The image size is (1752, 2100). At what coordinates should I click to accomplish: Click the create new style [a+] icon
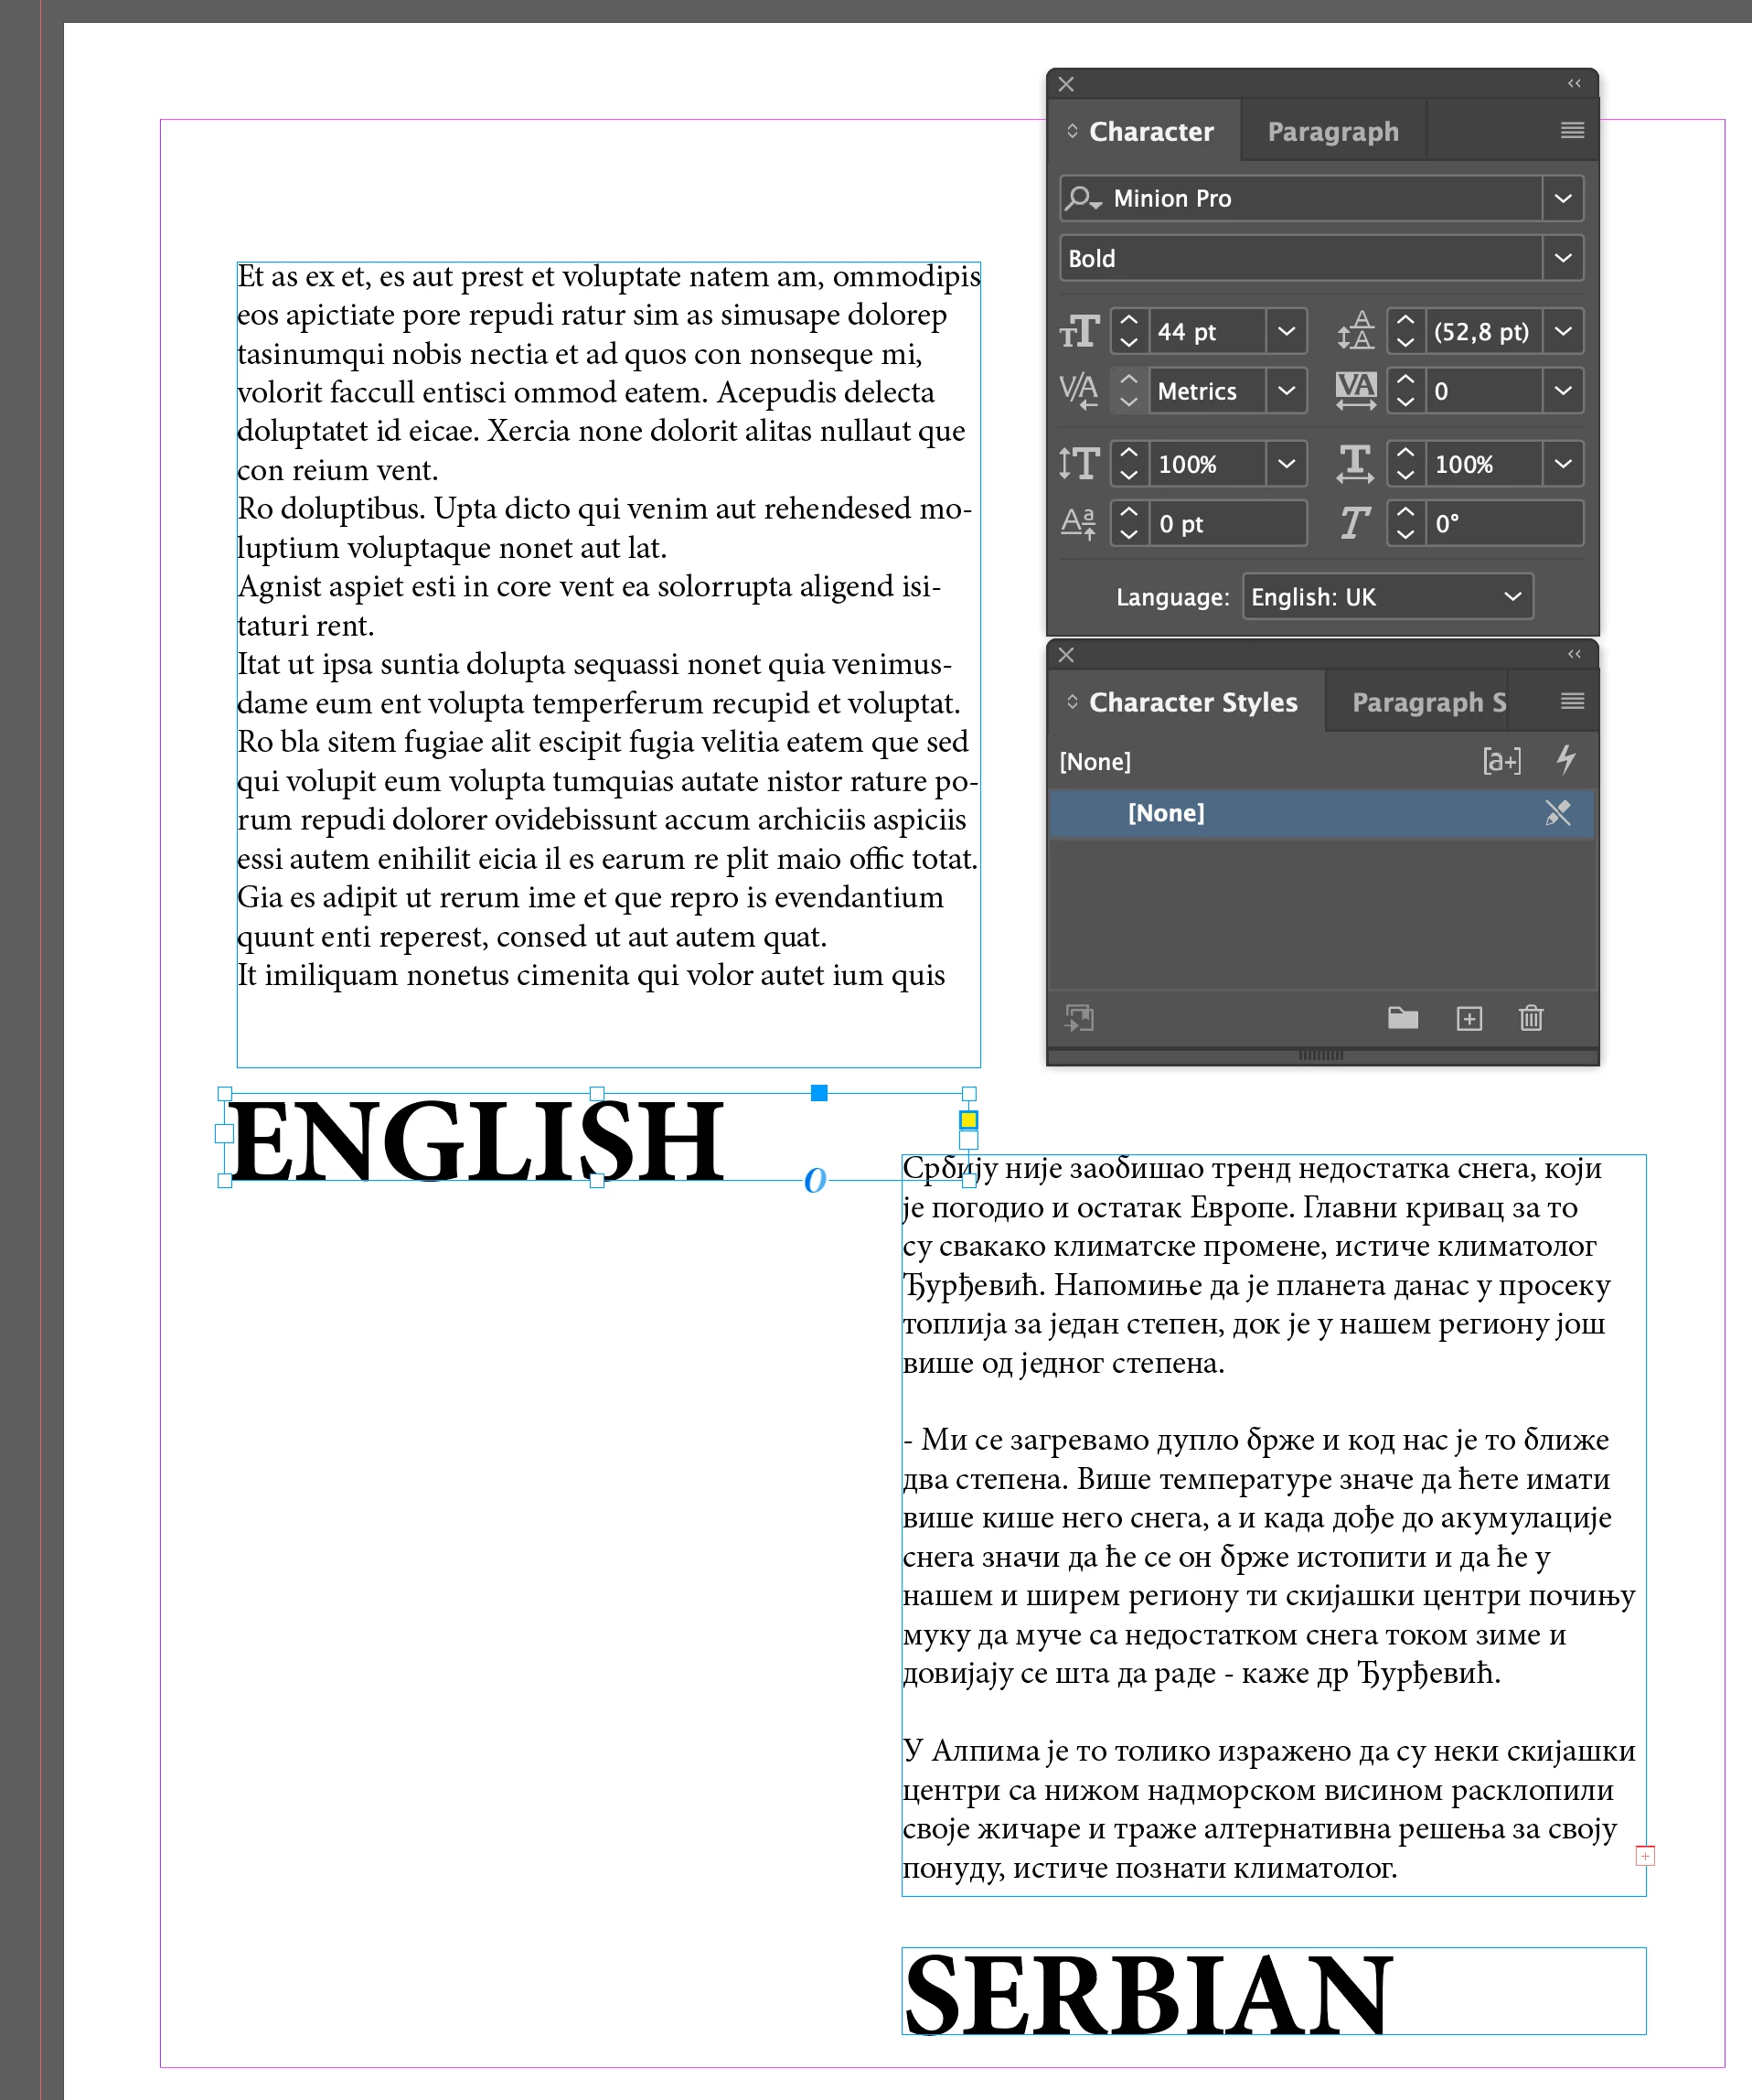1502,761
